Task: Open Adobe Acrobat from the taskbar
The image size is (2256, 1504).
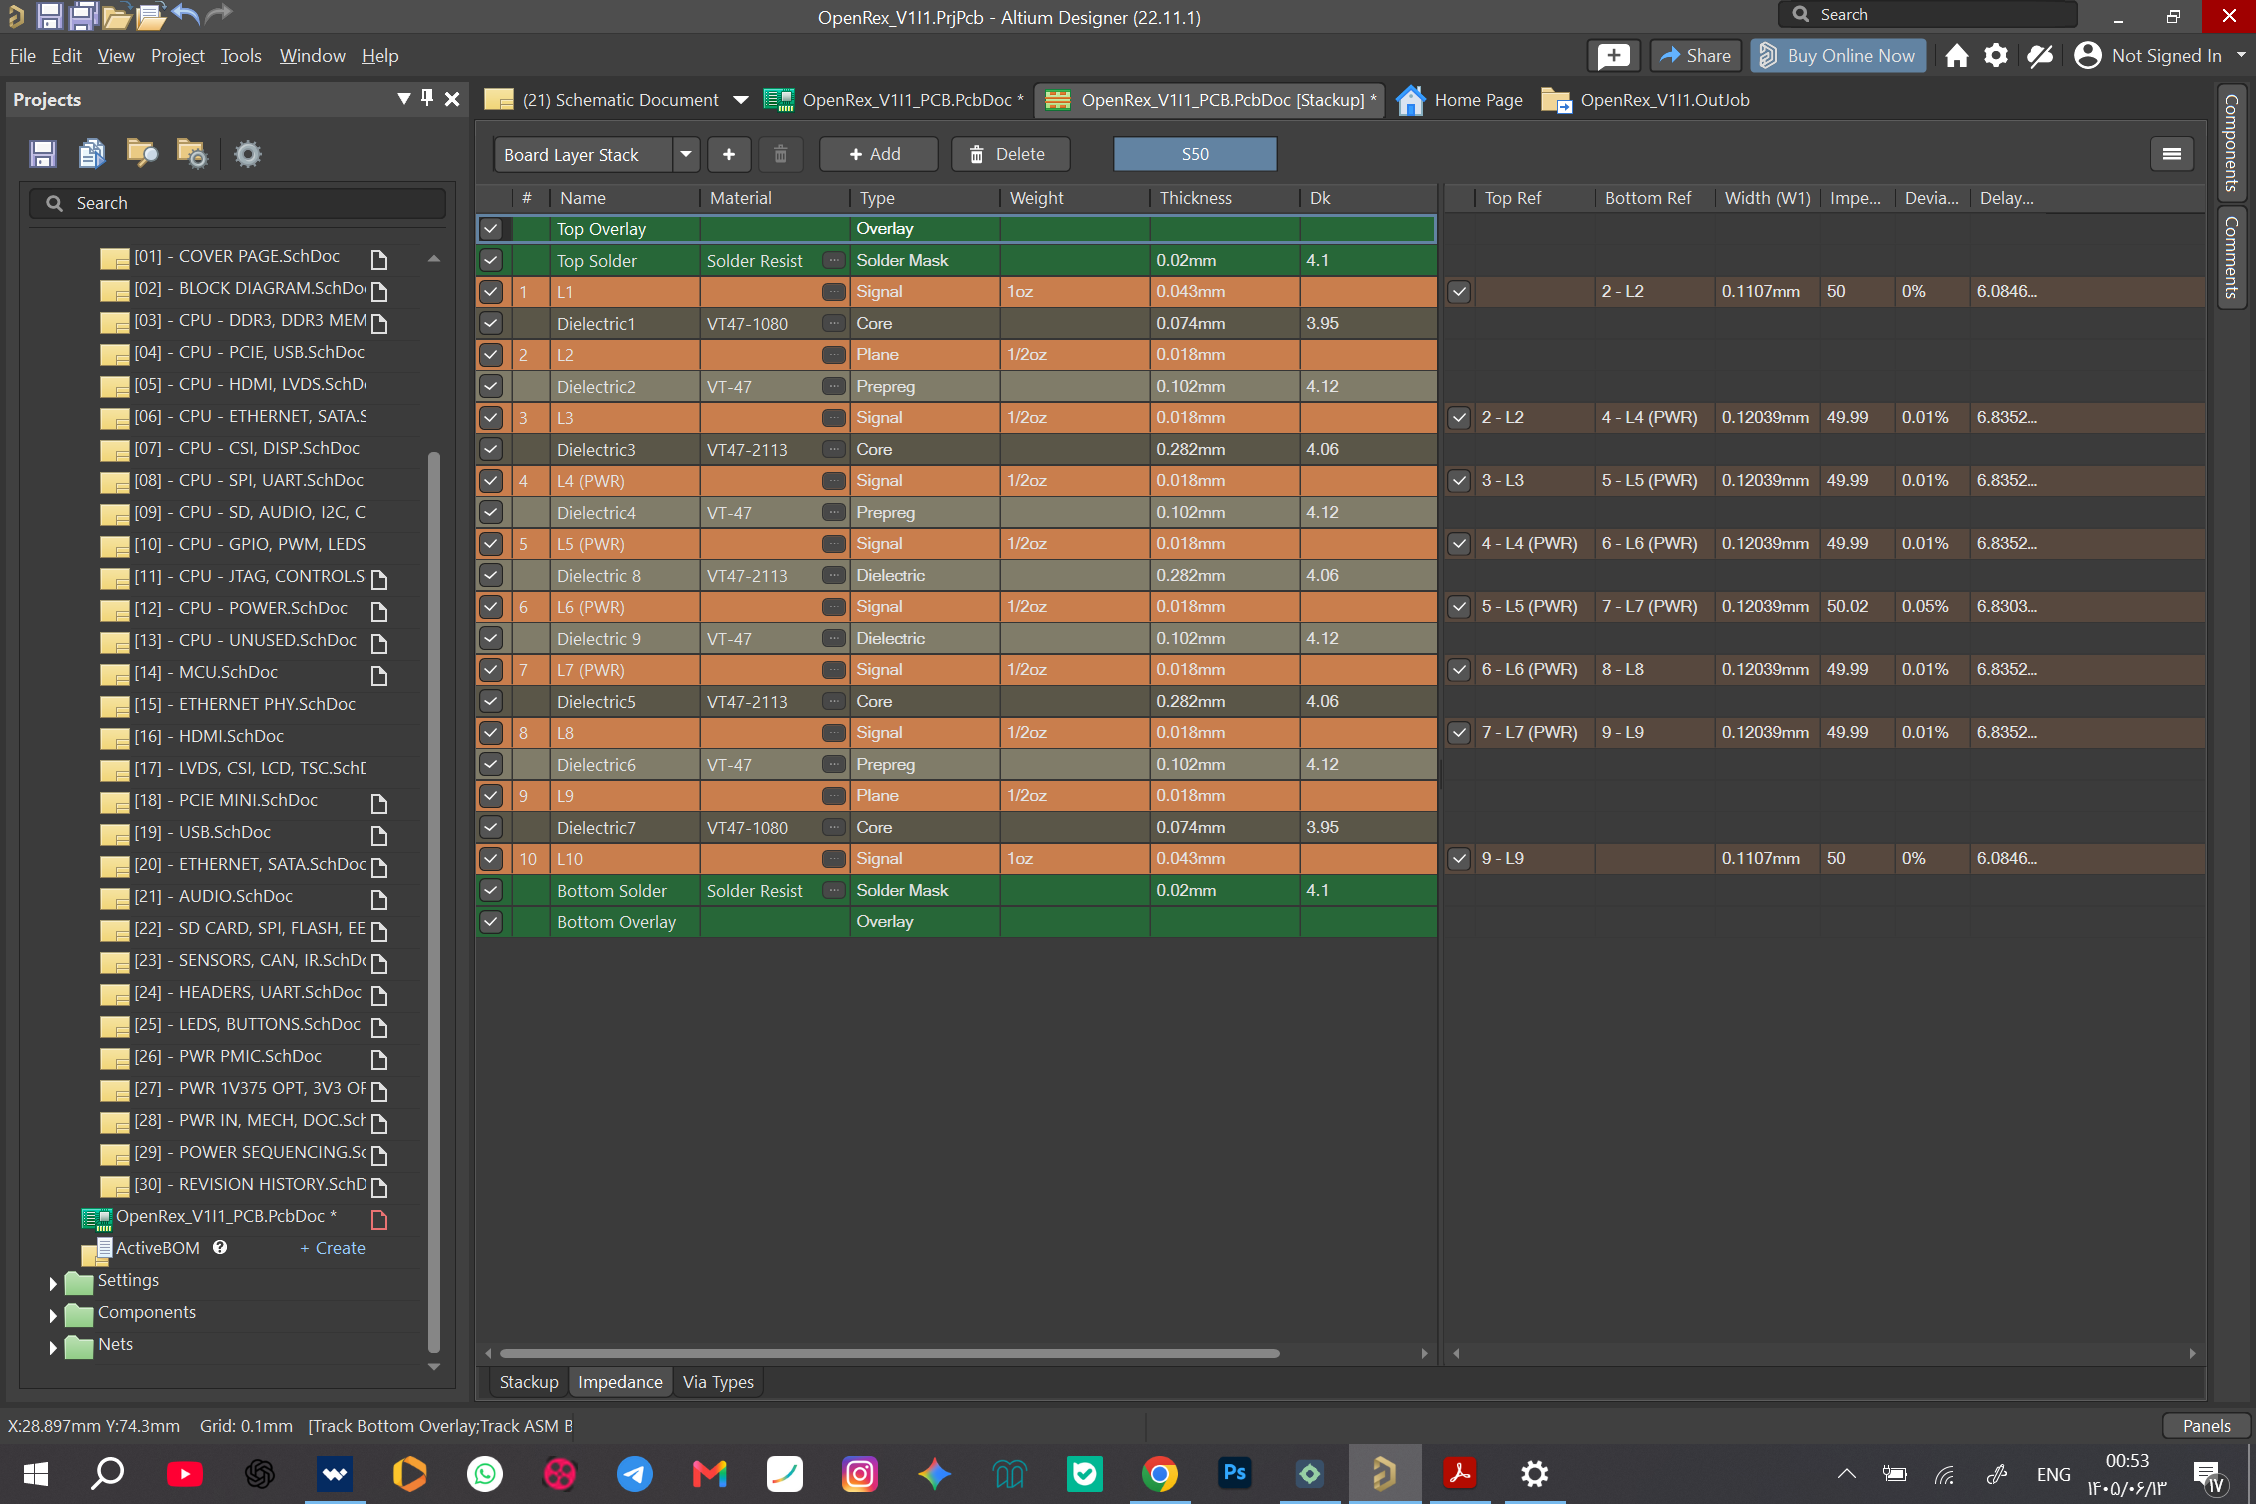Action: point(1460,1473)
